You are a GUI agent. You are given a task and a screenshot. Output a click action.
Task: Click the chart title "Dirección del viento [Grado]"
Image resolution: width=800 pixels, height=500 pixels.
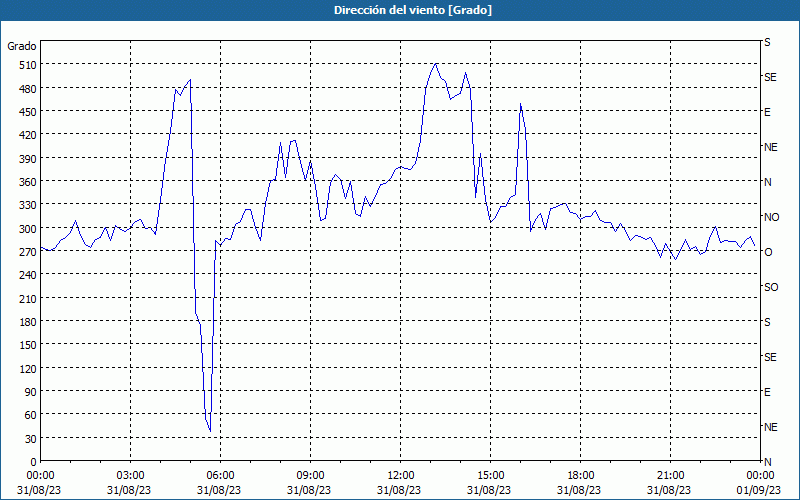point(413,10)
